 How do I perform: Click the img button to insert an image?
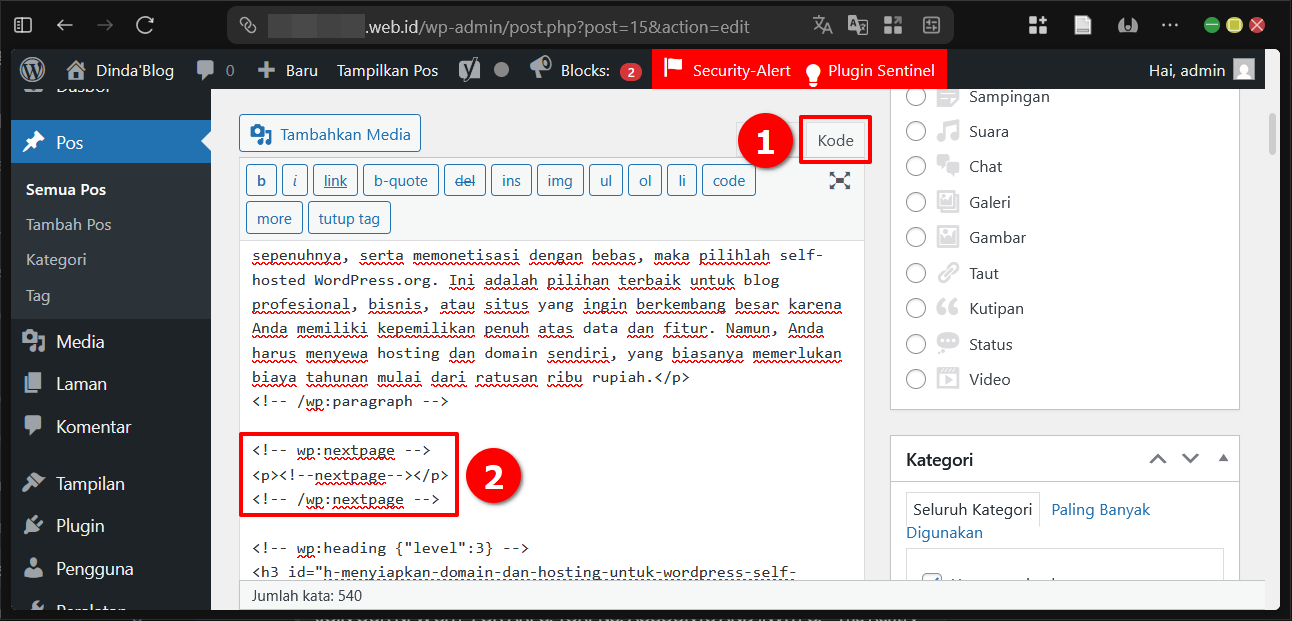pyautogui.click(x=559, y=179)
